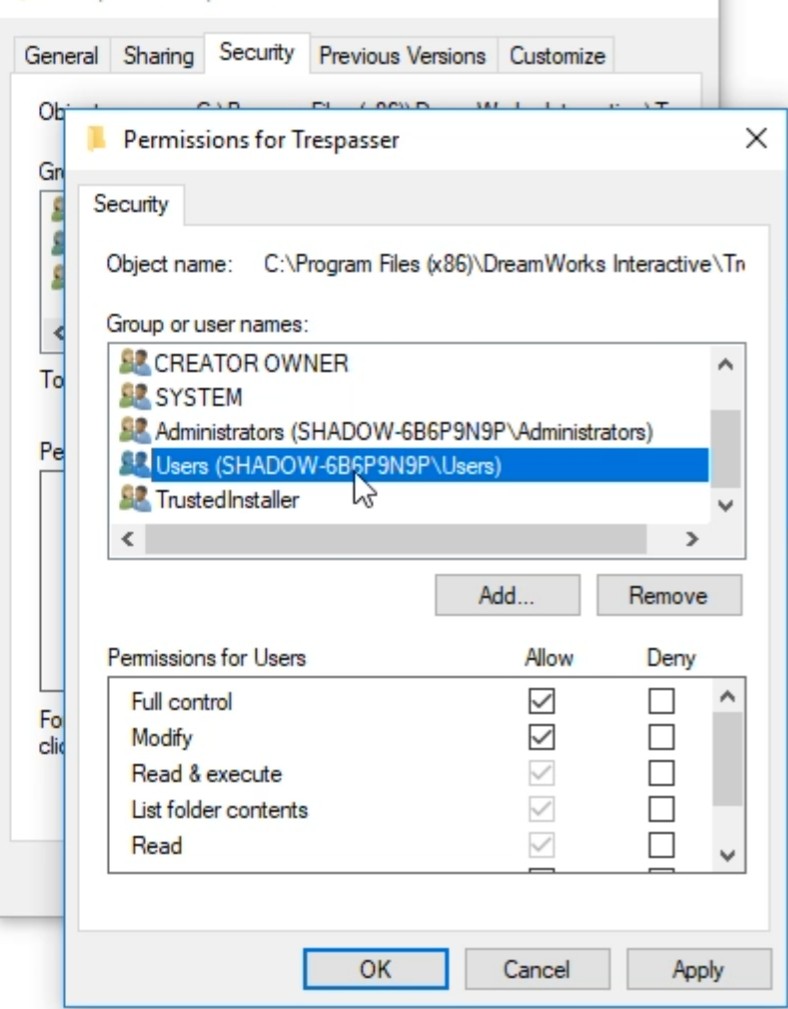Click the Users group icon
The height and width of the screenshot is (1009, 788).
tap(134, 465)
